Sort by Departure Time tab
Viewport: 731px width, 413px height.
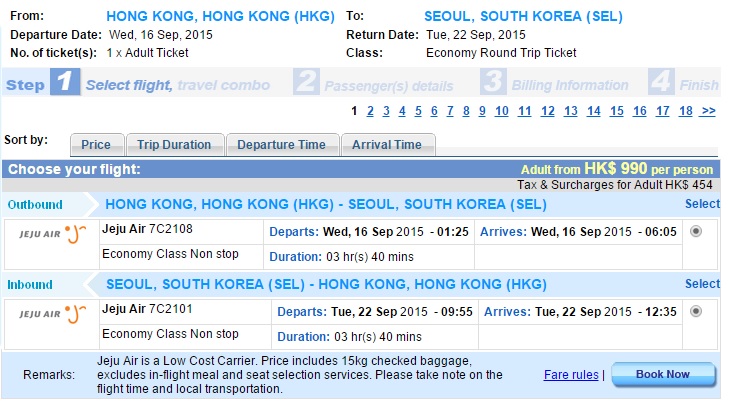point(282,145)
